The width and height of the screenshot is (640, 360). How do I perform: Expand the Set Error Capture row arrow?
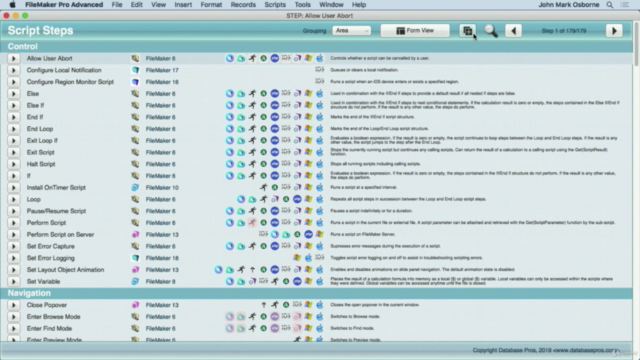(x=13, y=247)
